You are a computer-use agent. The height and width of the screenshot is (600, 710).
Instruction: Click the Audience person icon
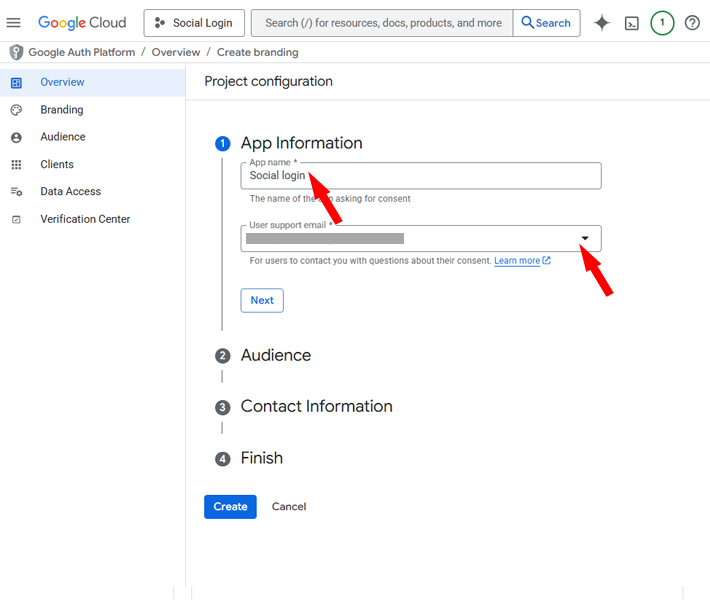[16, 138]
